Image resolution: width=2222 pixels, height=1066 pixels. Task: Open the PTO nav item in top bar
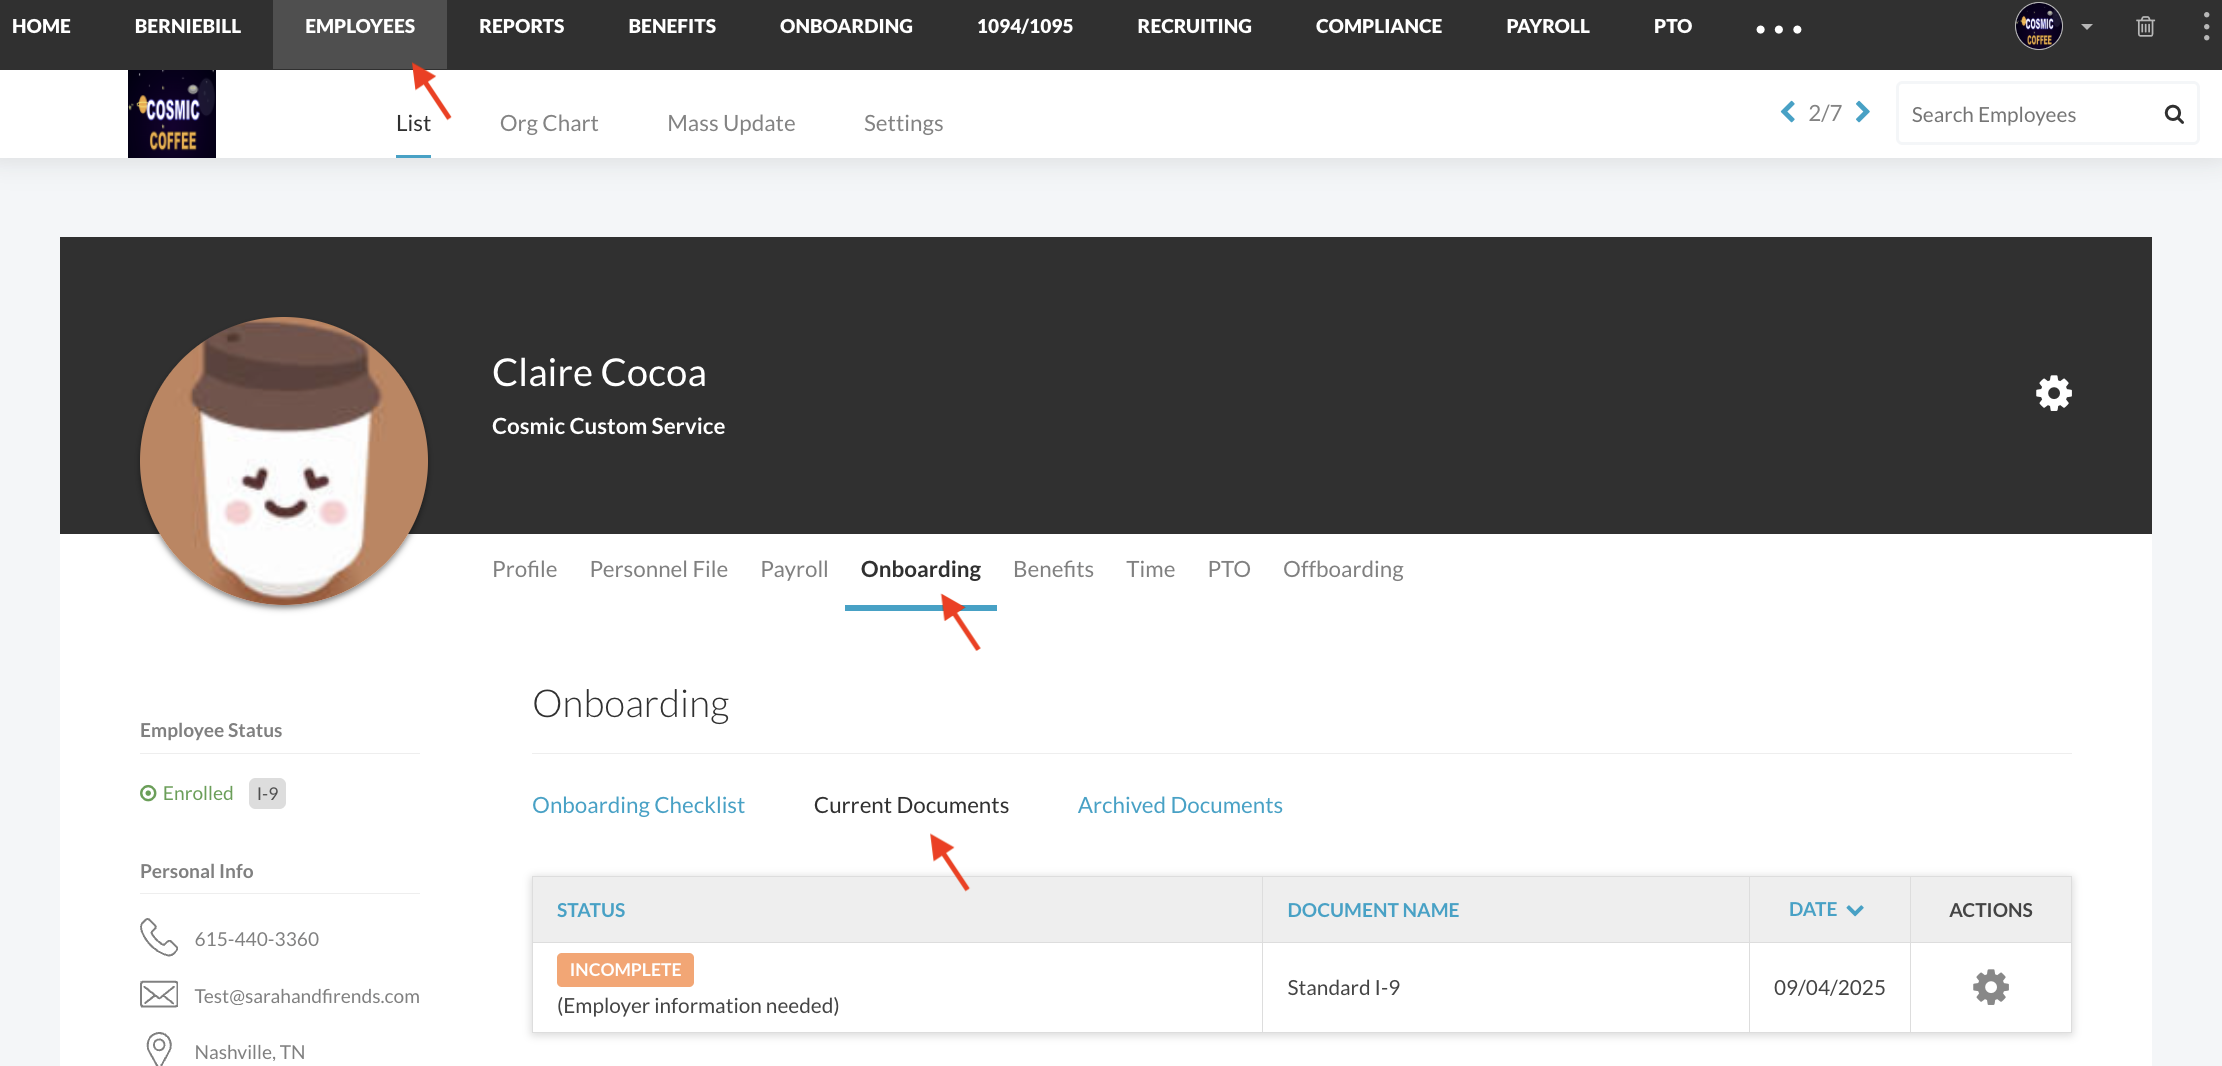(x=1673, y=26)
